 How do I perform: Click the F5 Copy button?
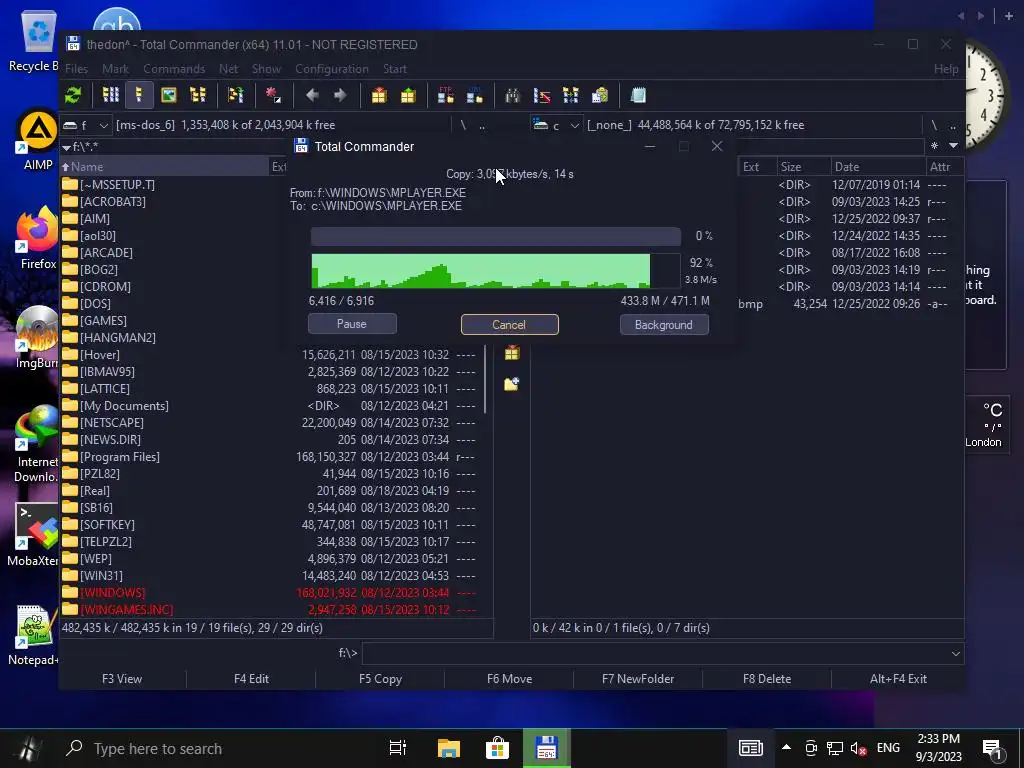(380, 679)
